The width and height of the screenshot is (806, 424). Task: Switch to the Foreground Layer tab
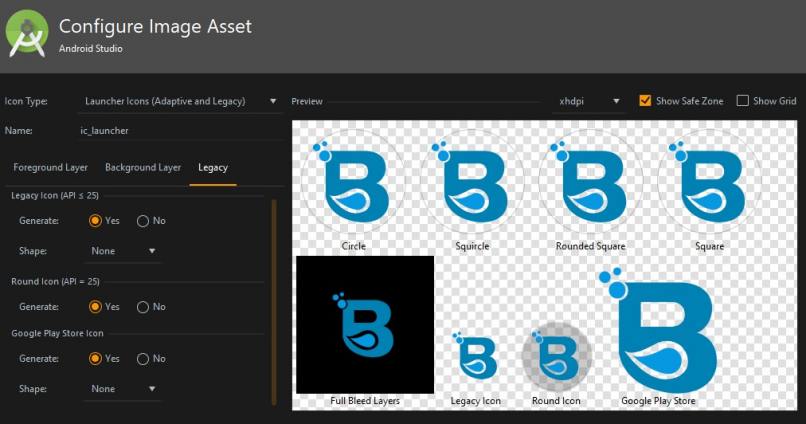coord(50,167)
